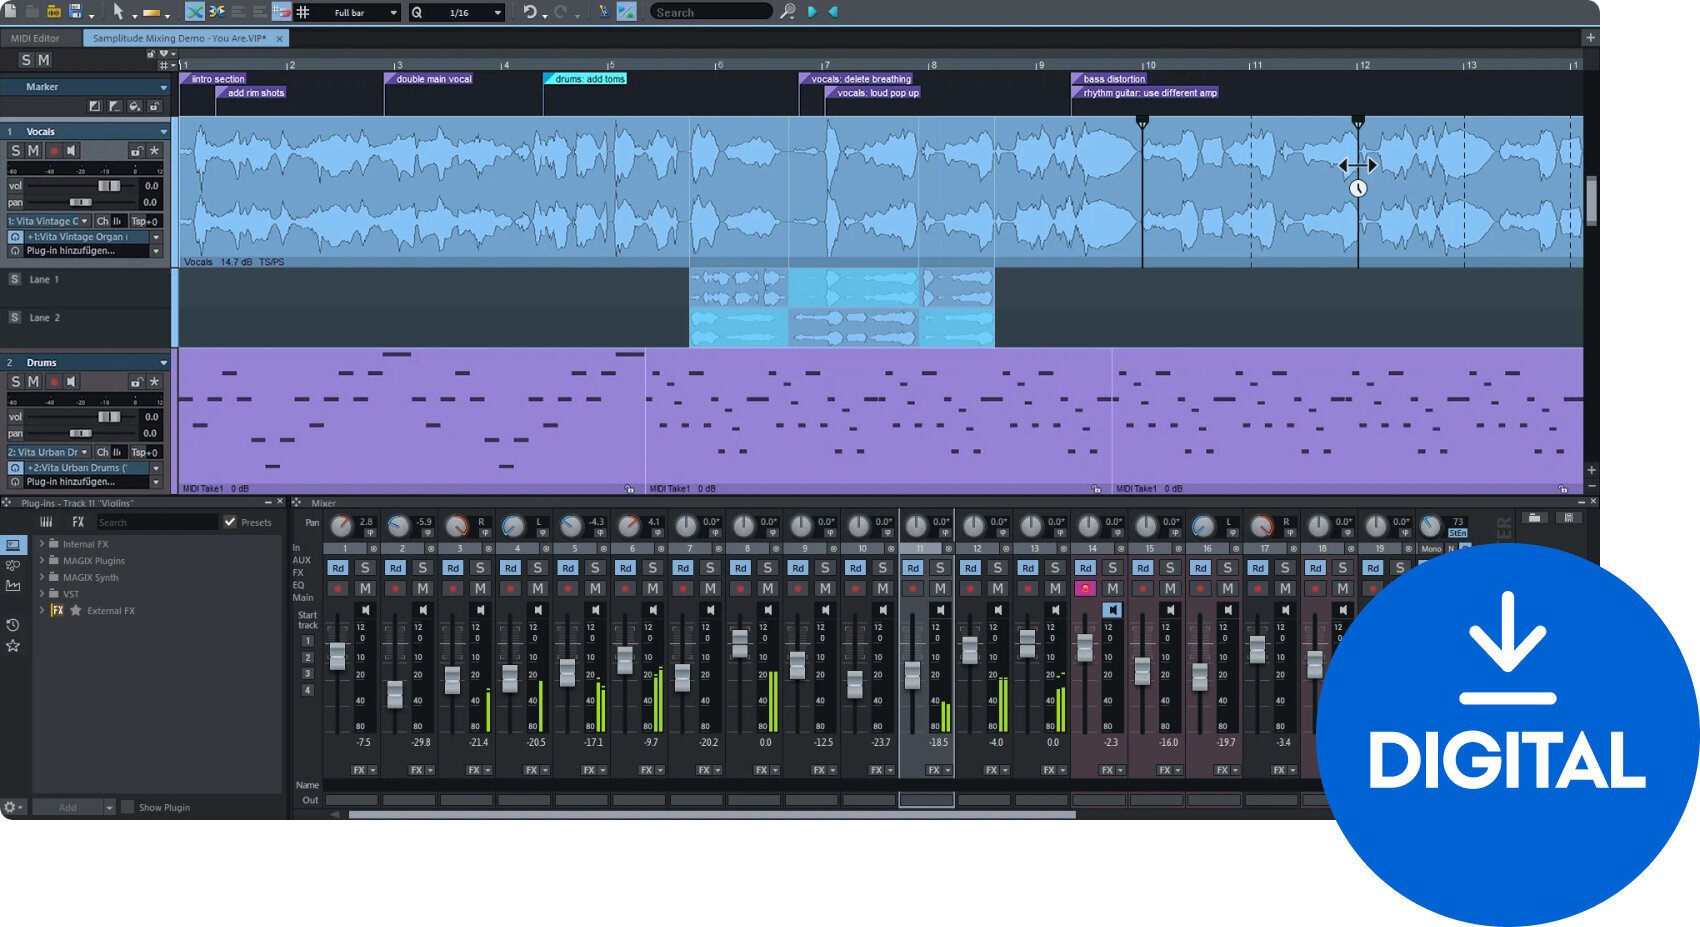Select the 'intro section' marker
The height and width of the screenshot is (927, 1700).
(214, 79)
